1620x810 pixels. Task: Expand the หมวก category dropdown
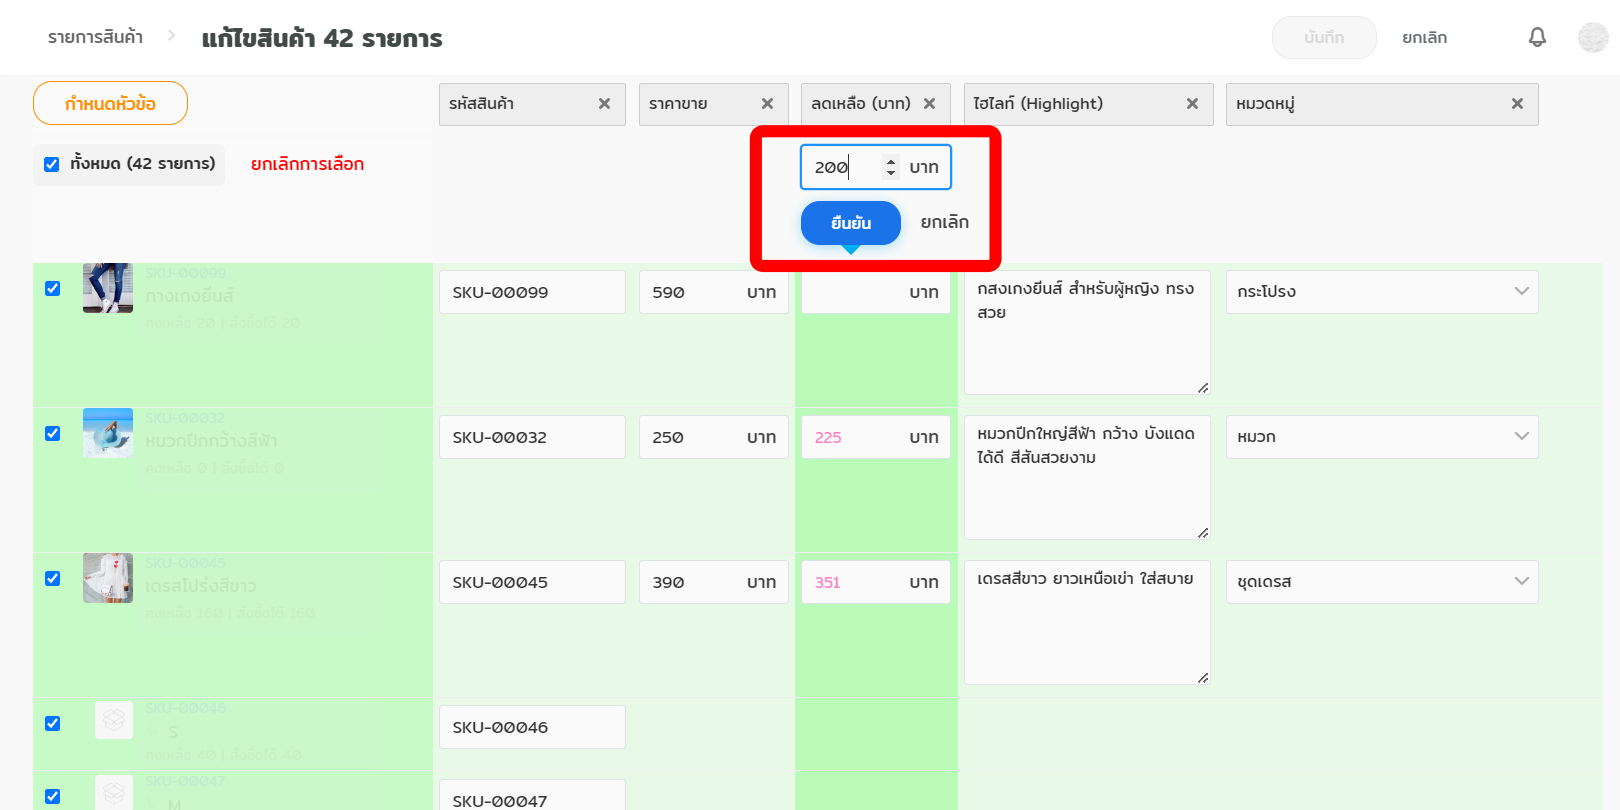1381,437
